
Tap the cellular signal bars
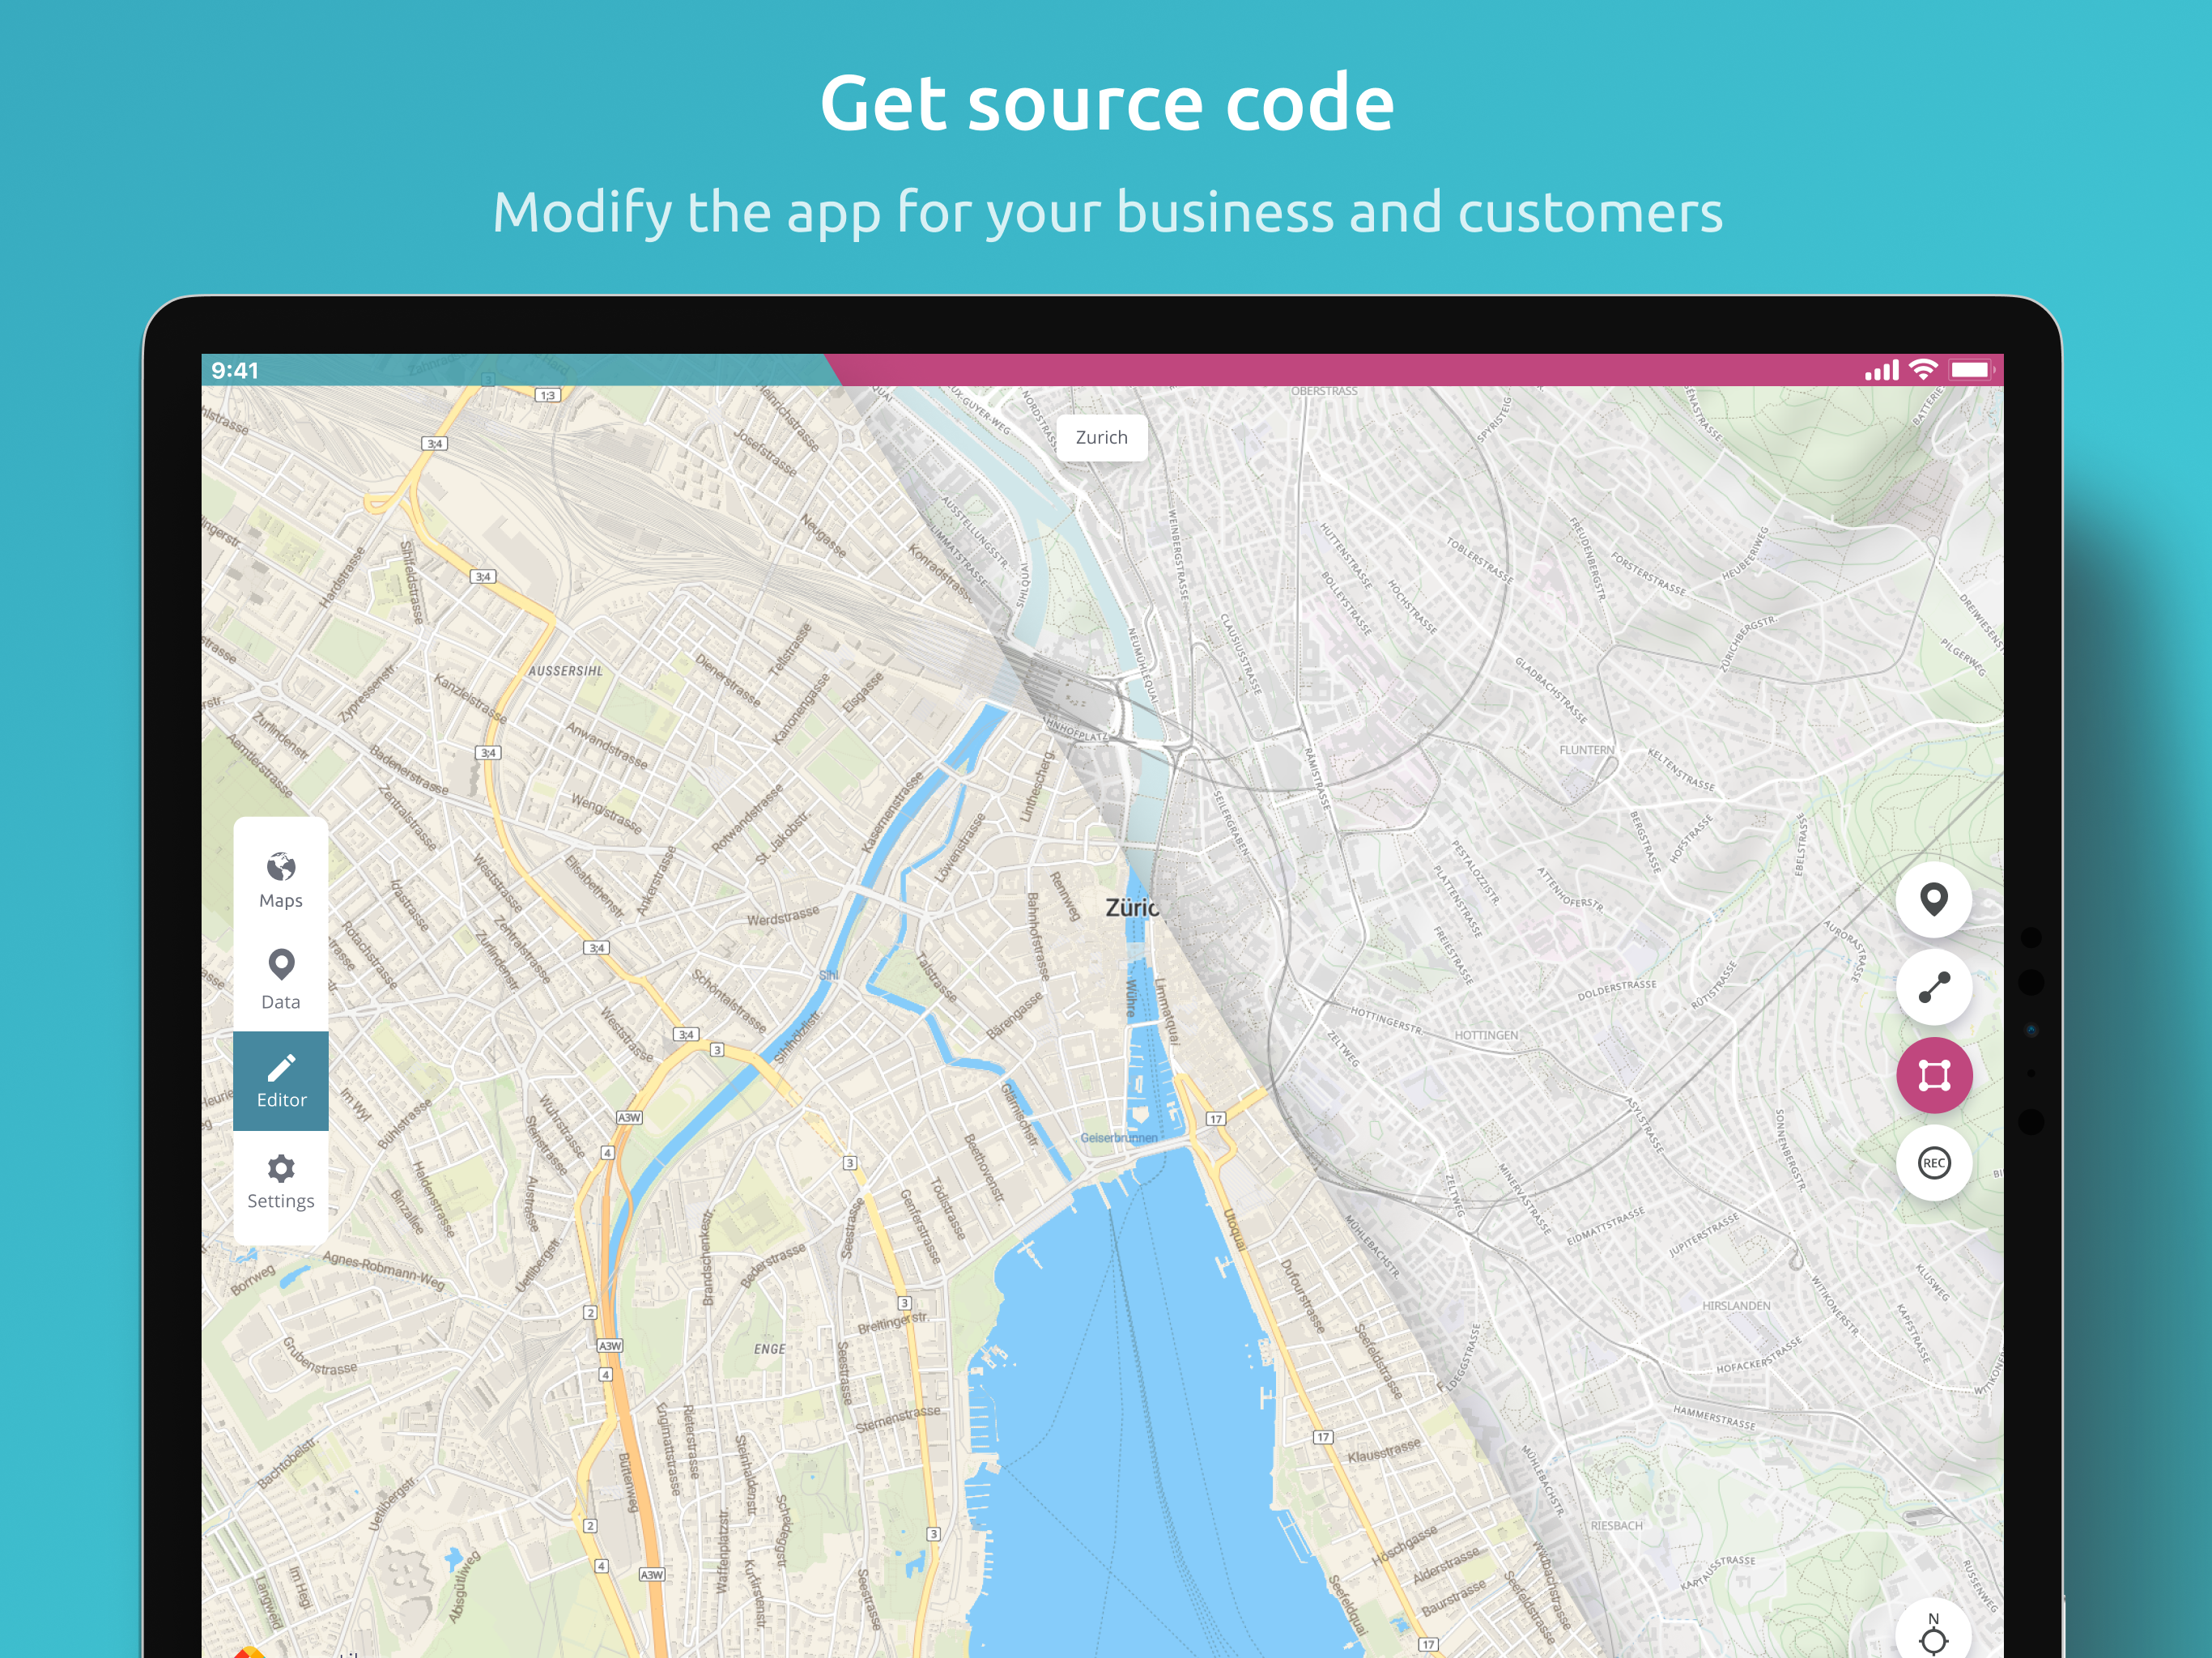[1881, 371]
